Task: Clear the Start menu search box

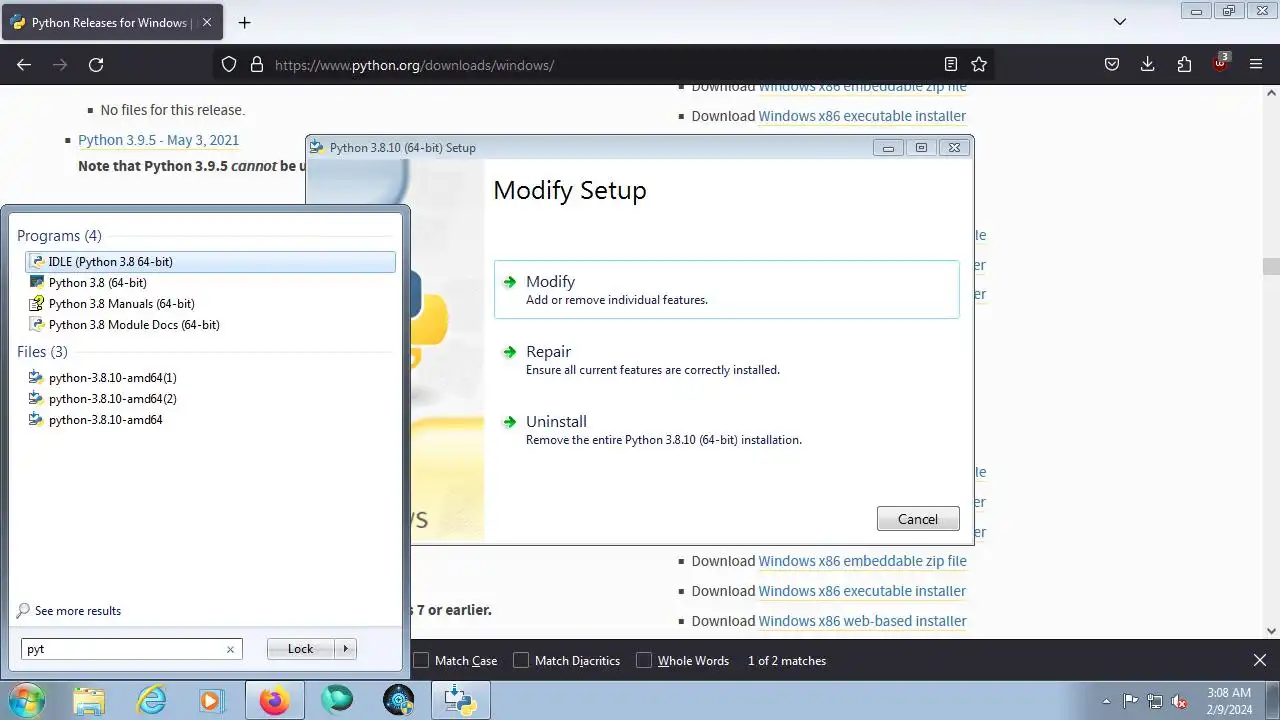Action: (230, 649)
